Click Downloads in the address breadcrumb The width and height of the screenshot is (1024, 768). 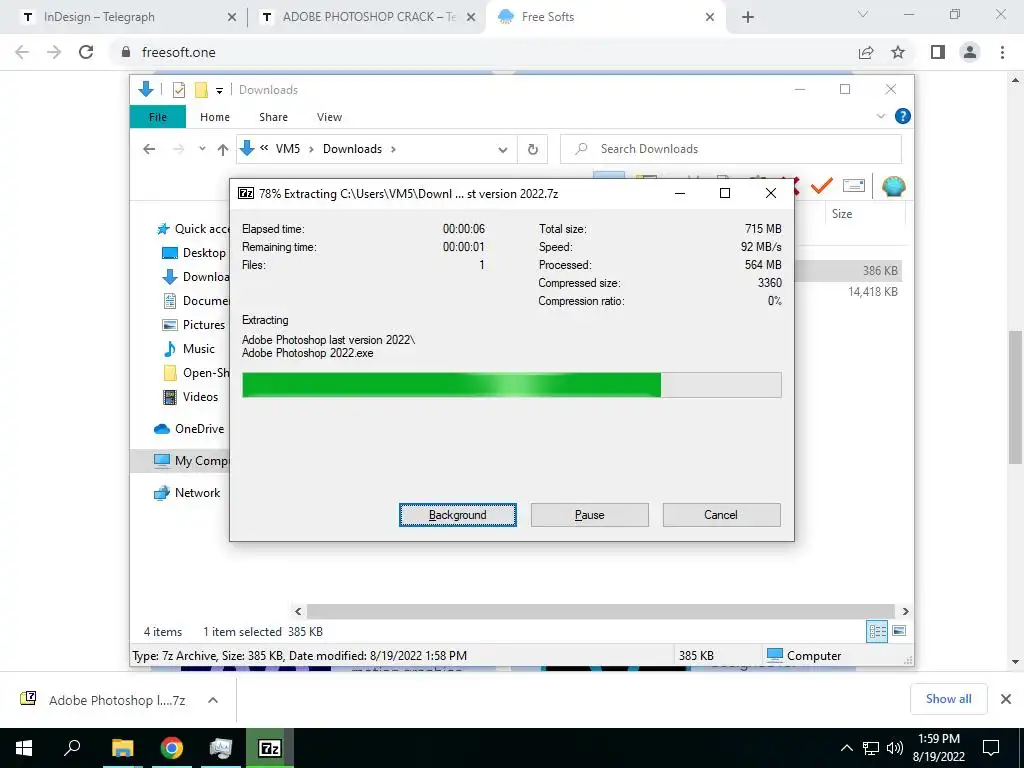(352, 149)
